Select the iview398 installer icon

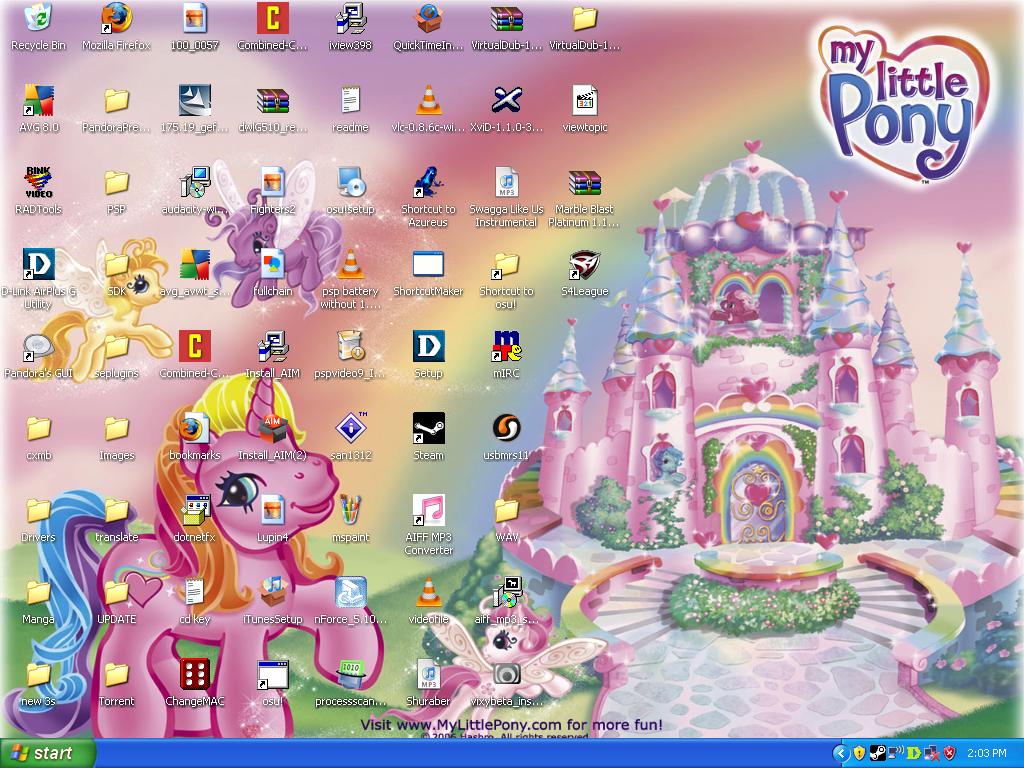pos(350,19)
